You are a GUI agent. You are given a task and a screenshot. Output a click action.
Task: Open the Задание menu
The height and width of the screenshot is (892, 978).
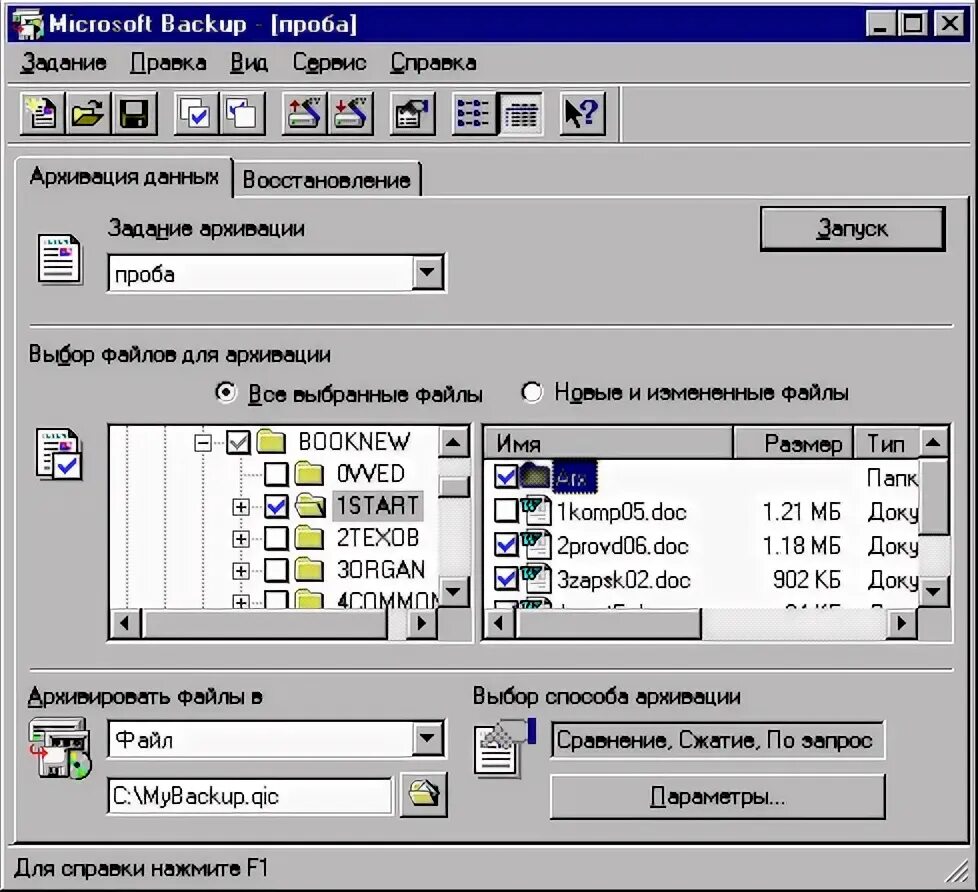click(x=64, y=63)
